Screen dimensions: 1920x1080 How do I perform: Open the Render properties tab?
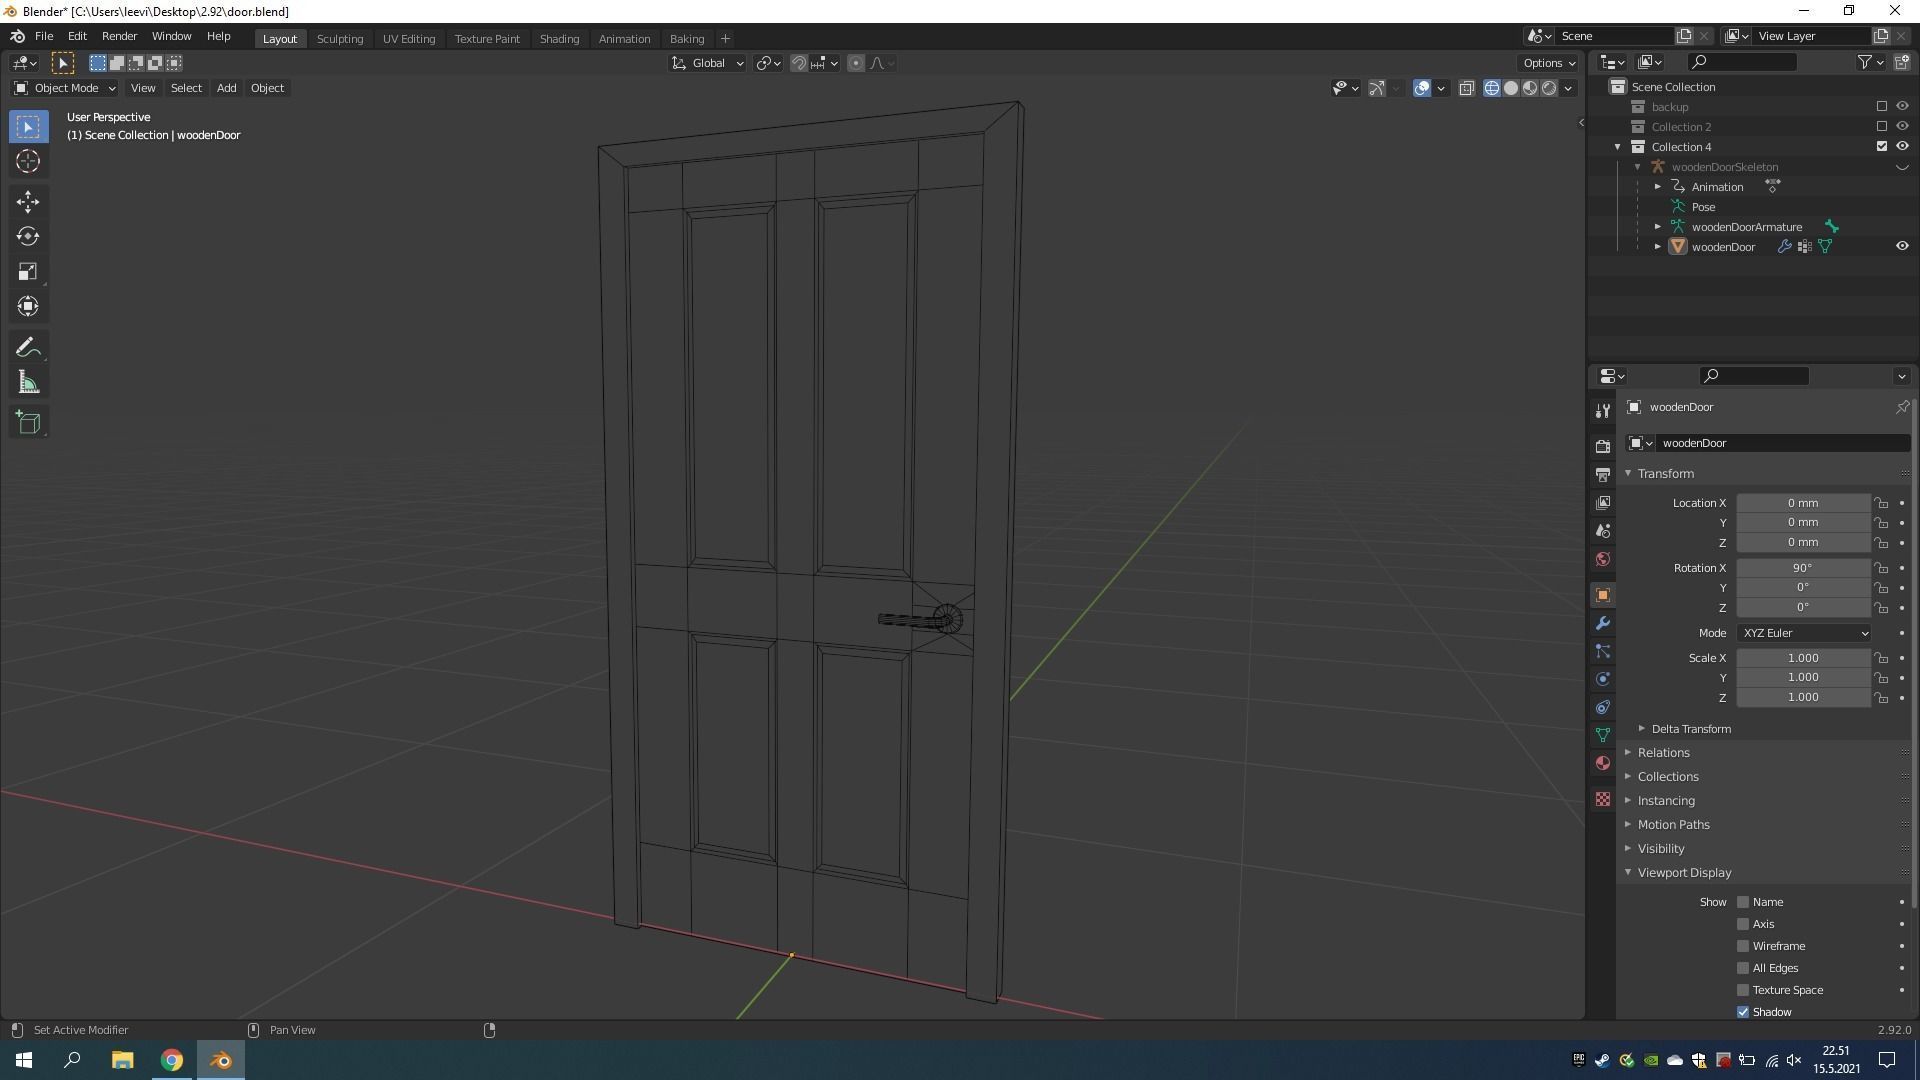[1603, 446]
